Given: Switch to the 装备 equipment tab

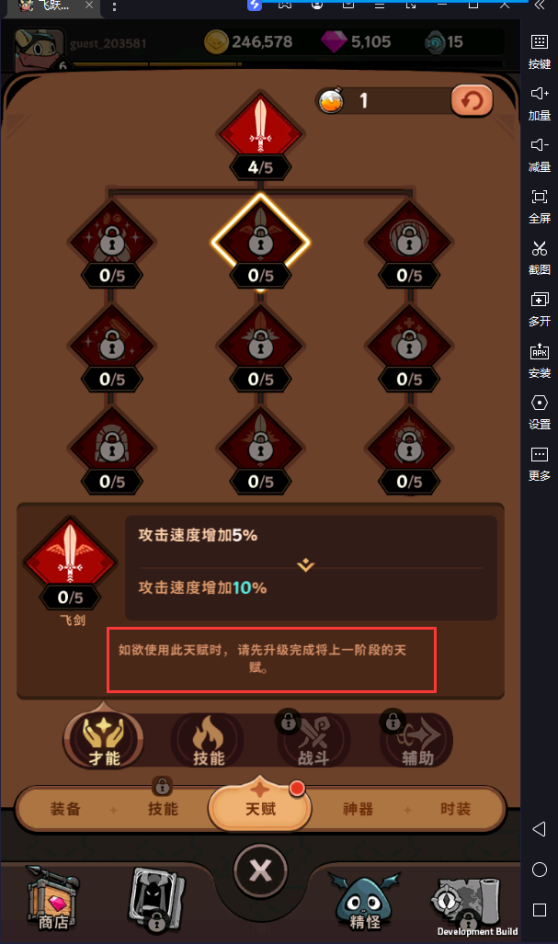Looking at the screenshot, I should pos(65,809).
